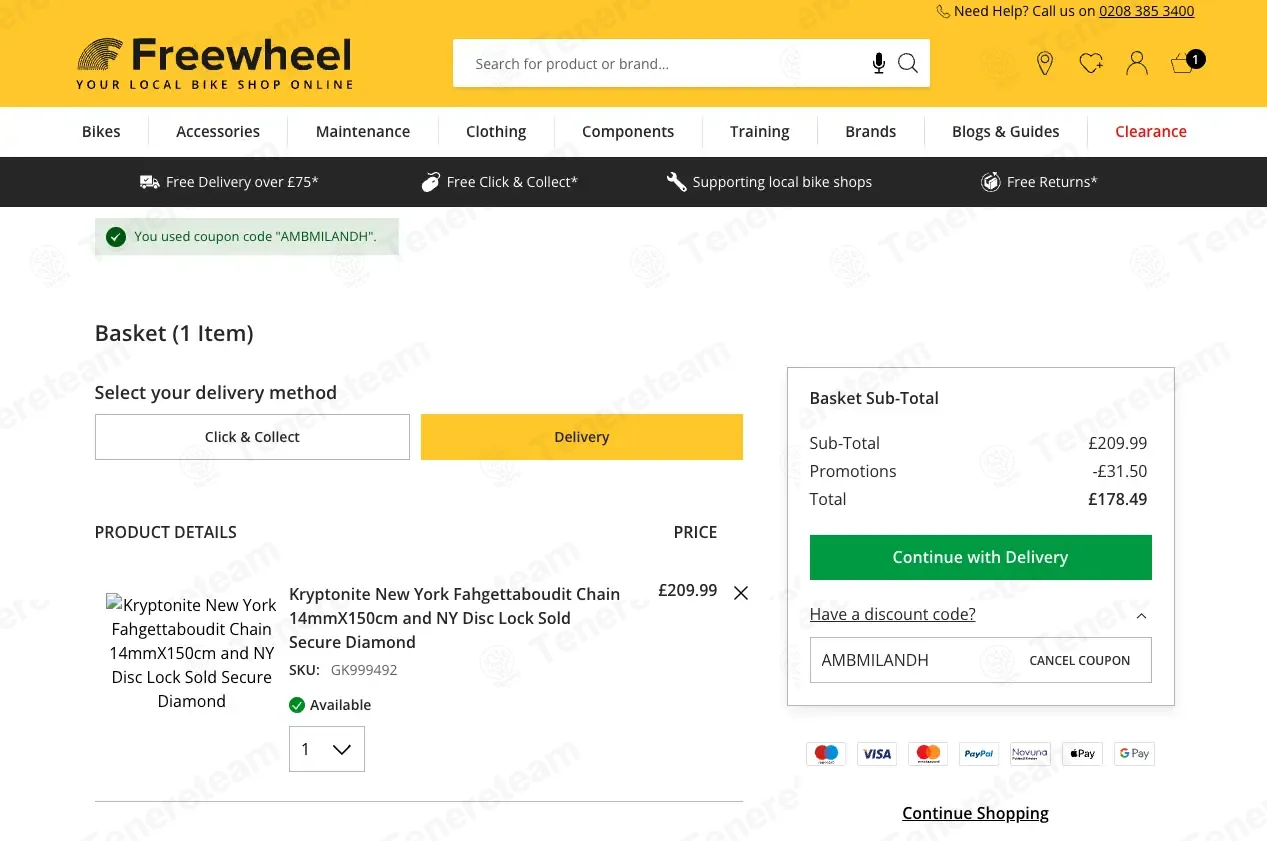Image resolution: width=1267 pixels, height=841 pixels.
Task: Select Click & Collect delivery method
Action: point(252,437)
